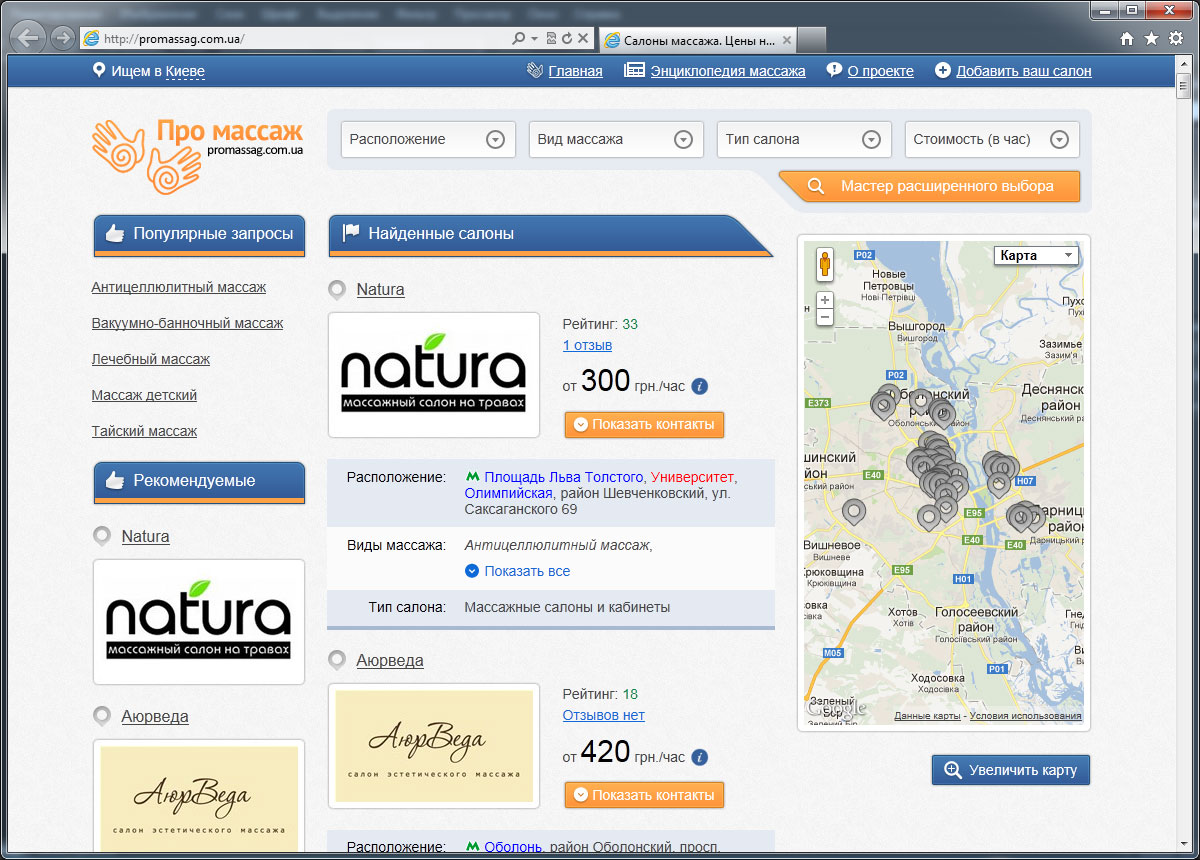
Task: Select the radio marker beside Natura in results
Action: point(338,290)
